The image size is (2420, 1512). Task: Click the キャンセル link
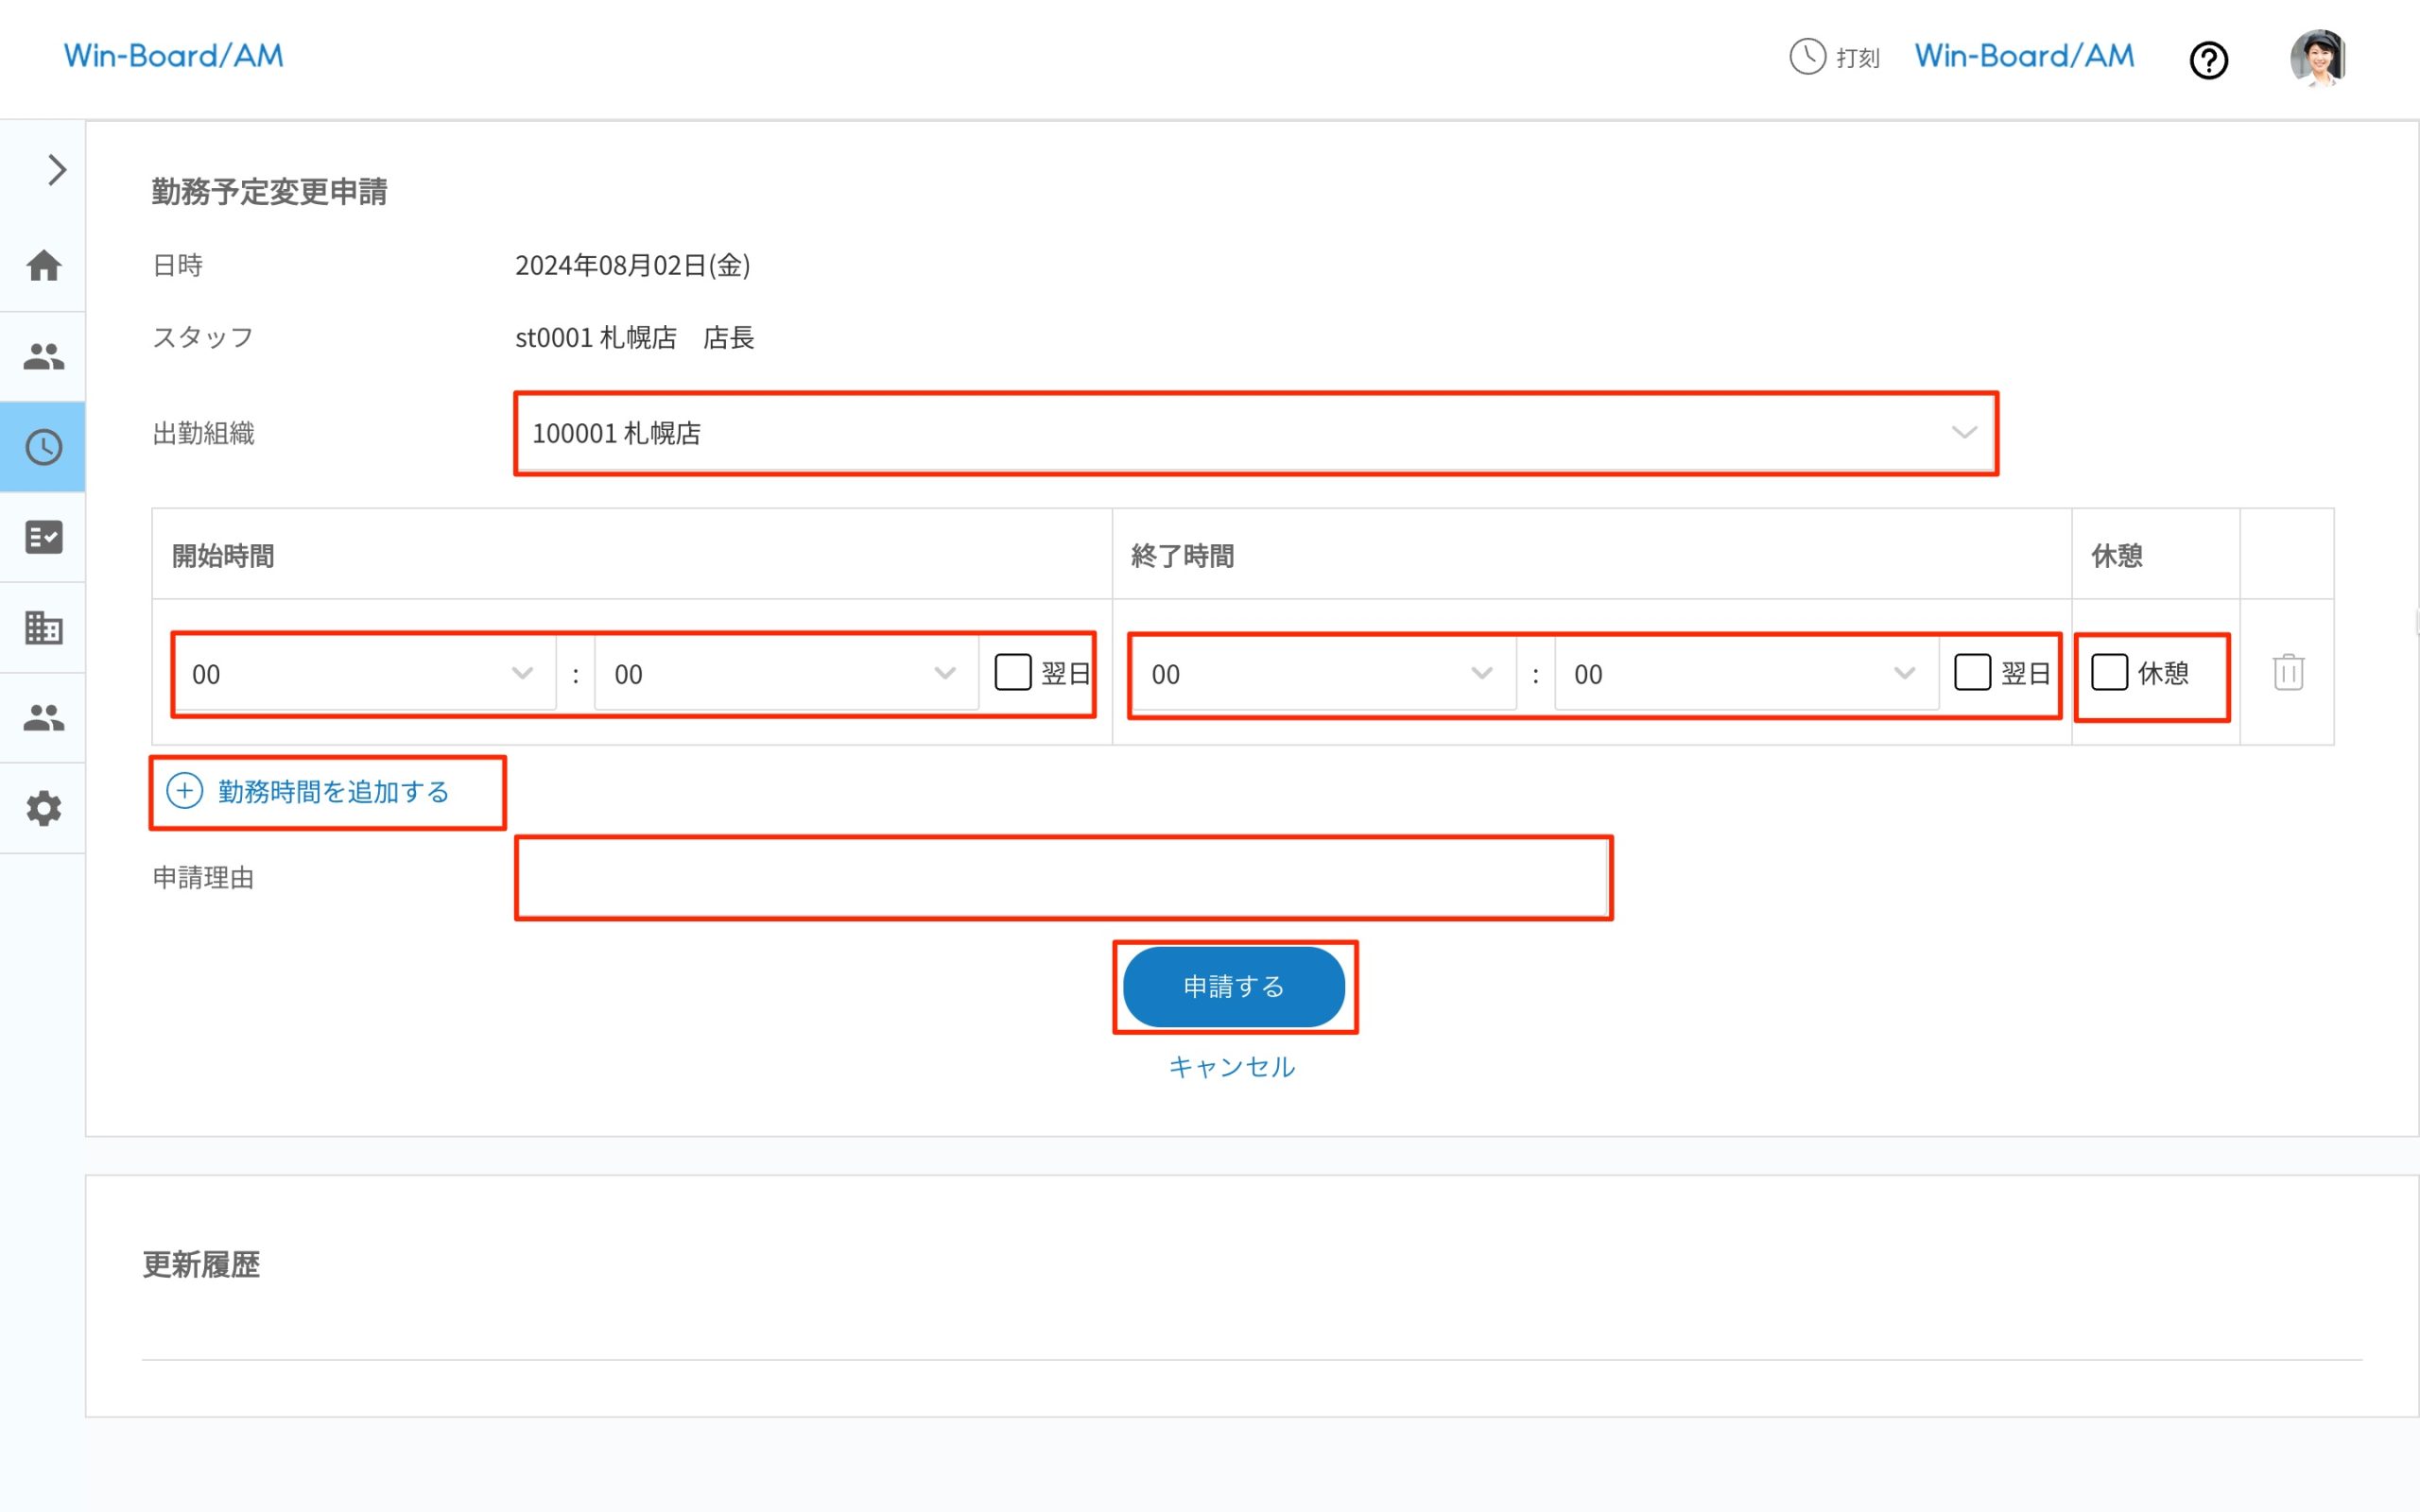click(x=1232, y=1067)
